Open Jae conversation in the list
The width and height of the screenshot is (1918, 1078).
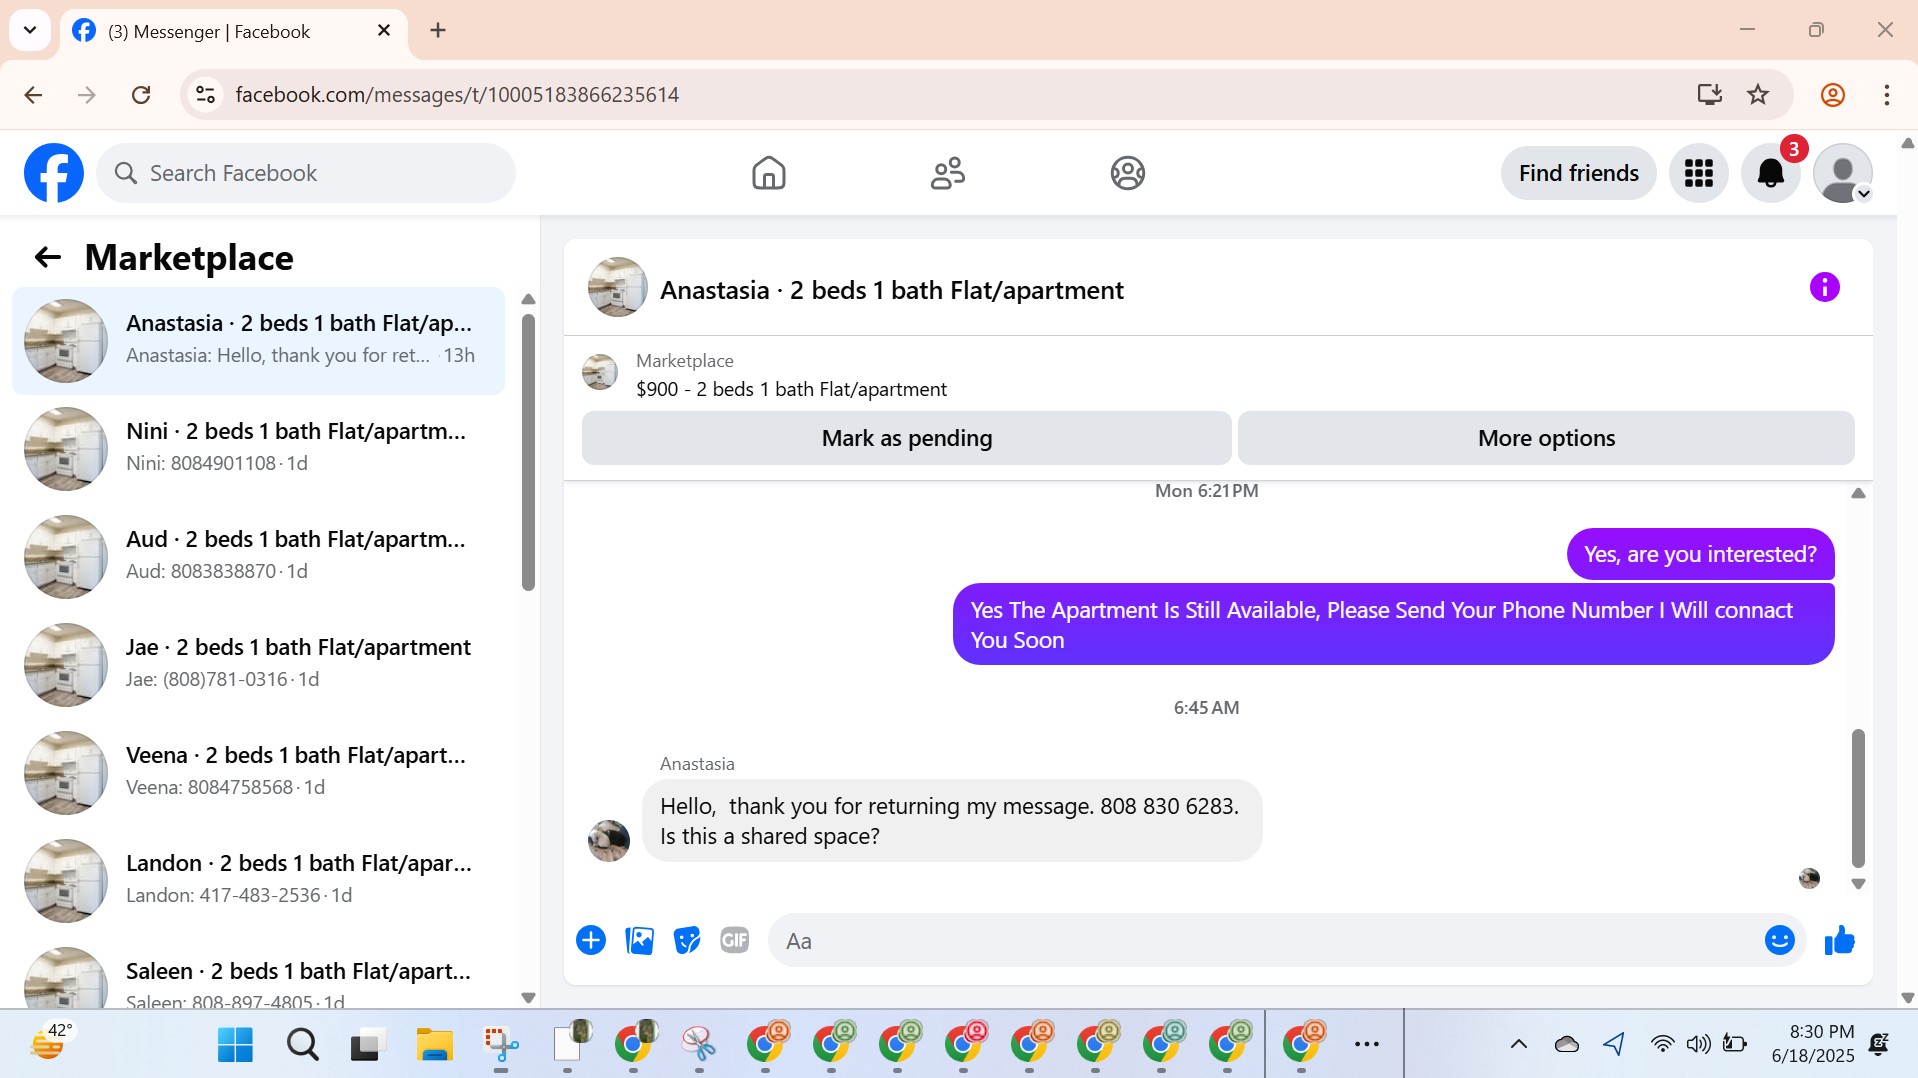point(258,665)
